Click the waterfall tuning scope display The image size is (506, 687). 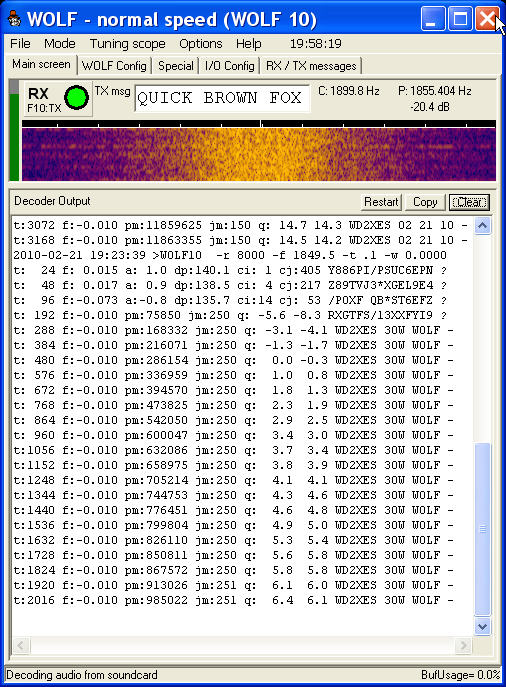click(258, 155)
